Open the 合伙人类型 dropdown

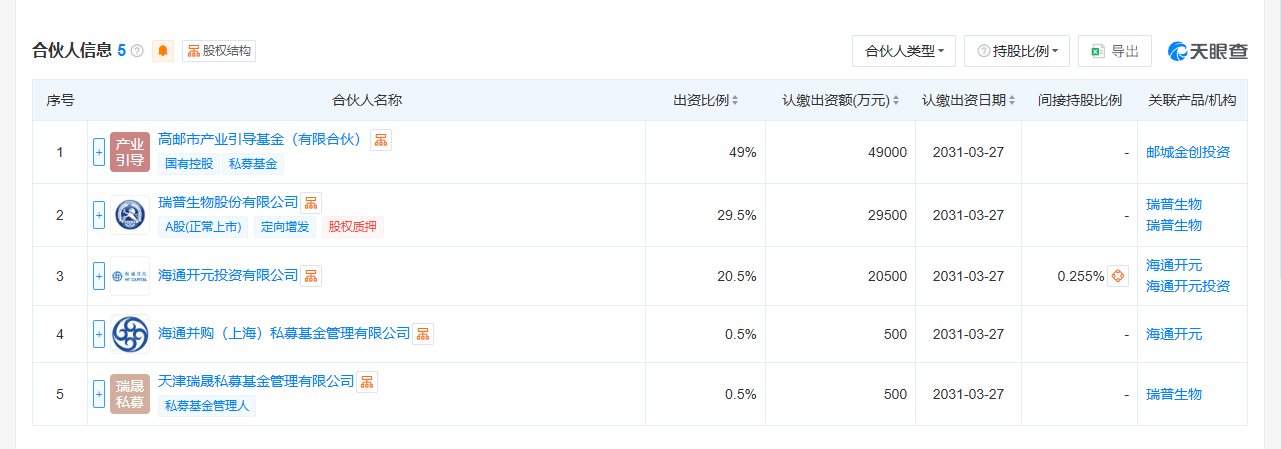(x=904, y=51)
